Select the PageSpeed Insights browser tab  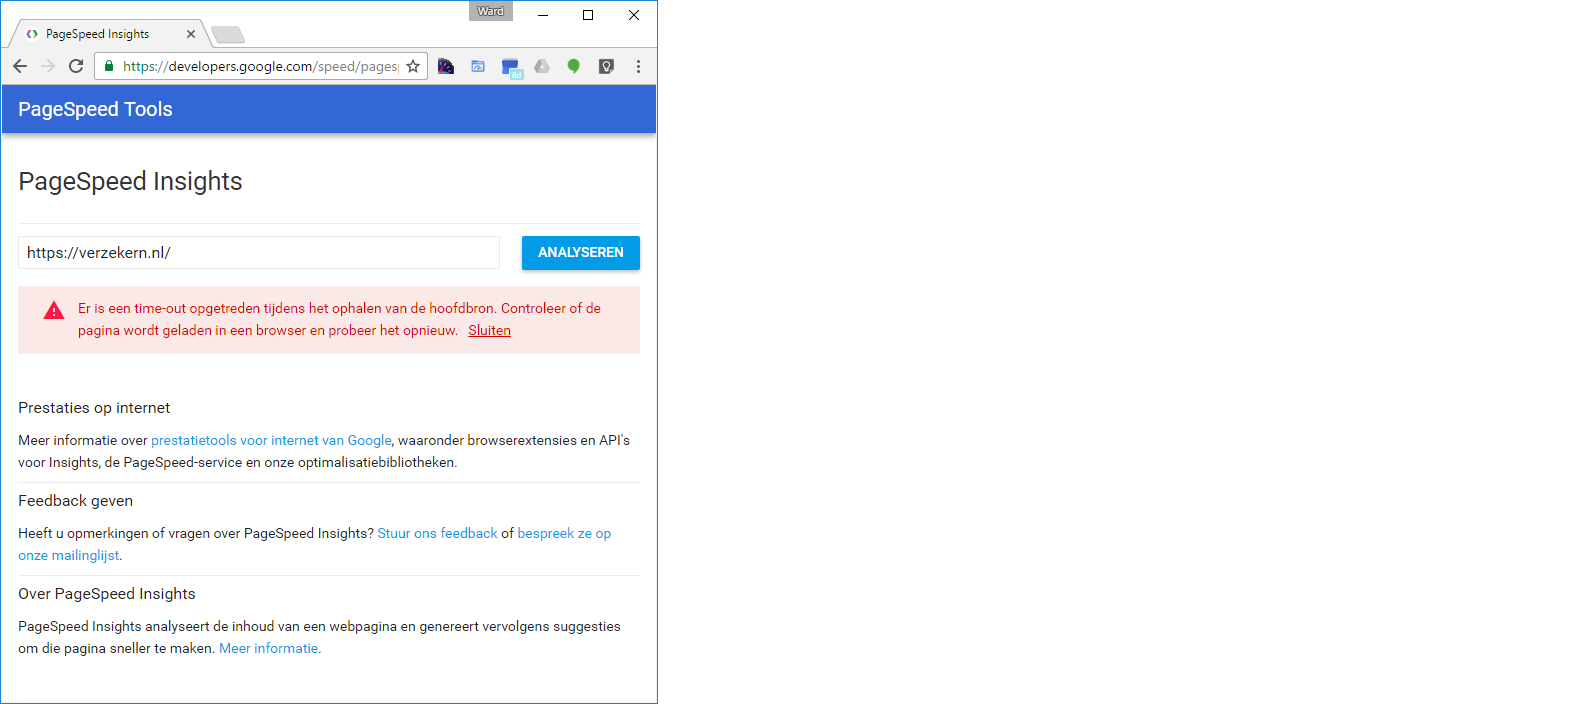[108, 34]
